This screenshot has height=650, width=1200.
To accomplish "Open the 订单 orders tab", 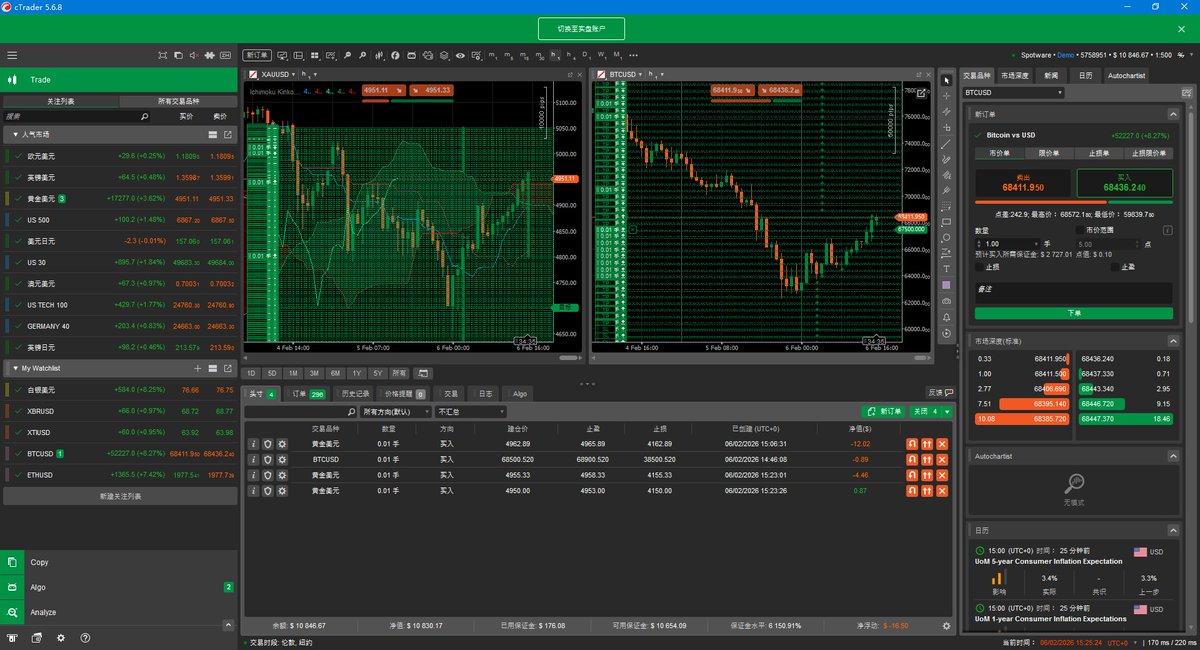I will point(306,394).
